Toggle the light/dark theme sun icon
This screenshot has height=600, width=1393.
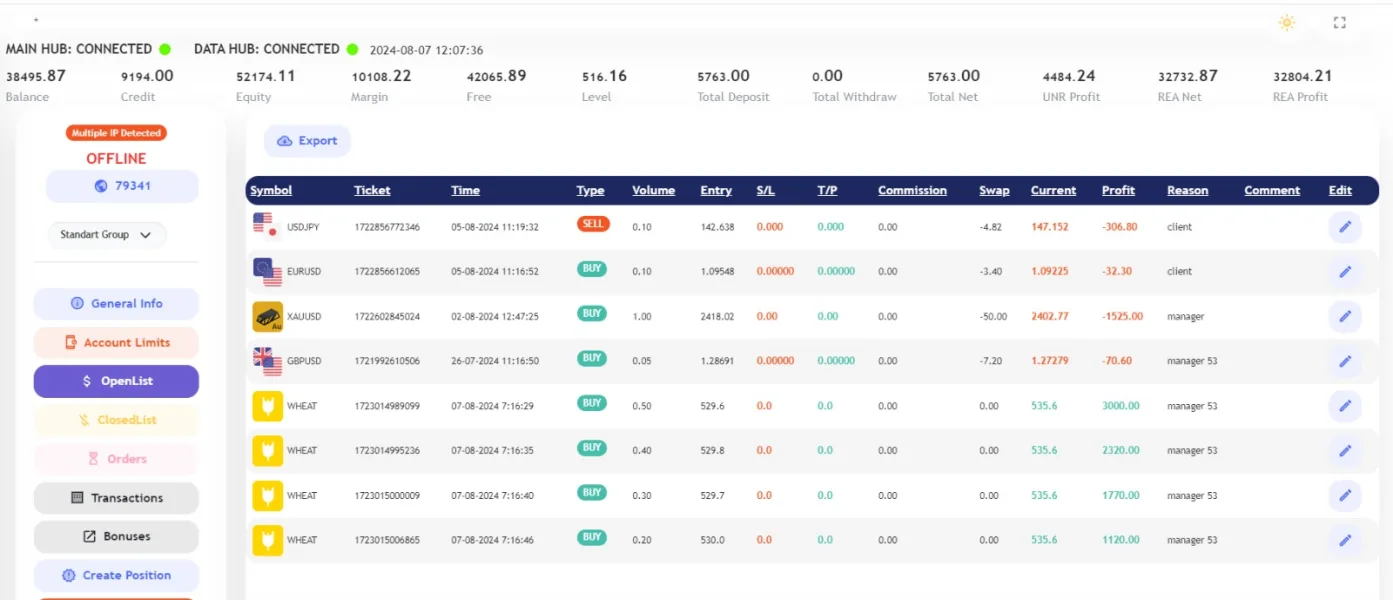(1286, 23)
